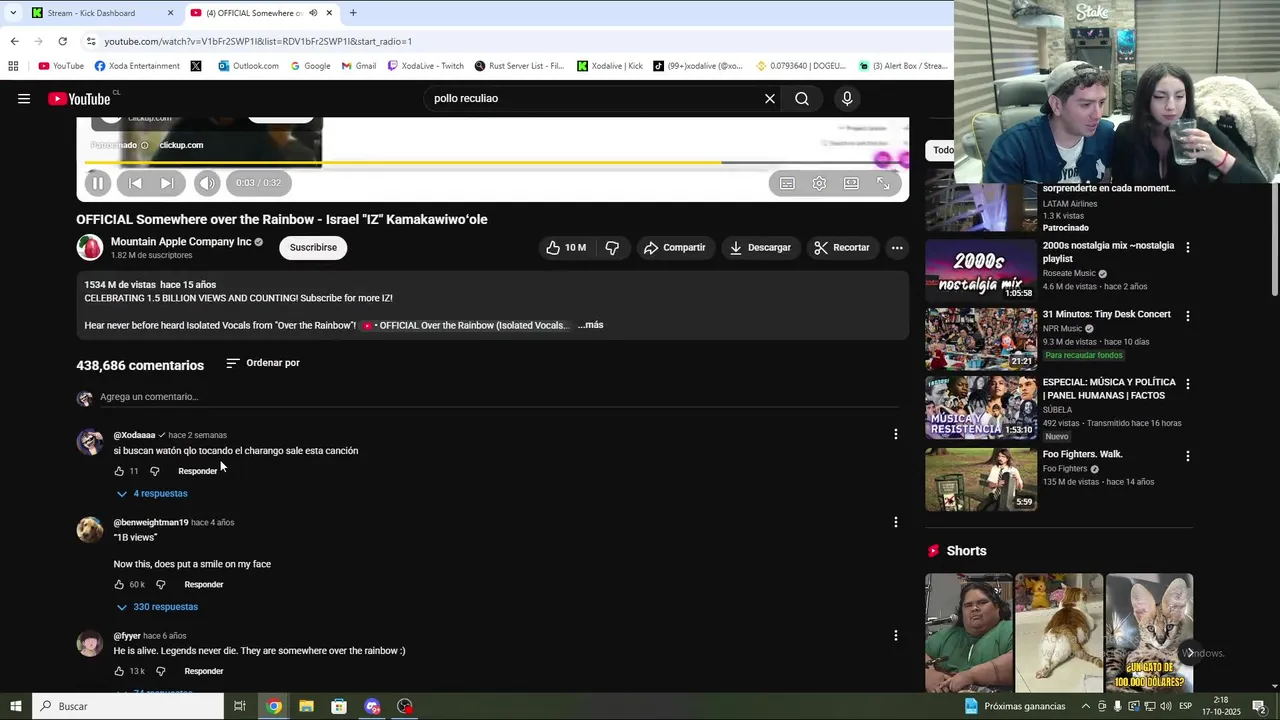The height and width of the screenshot is (720, 1280).
Task: Share the video via Compartir
Action: pyautogui.click(x=675, y=248)
